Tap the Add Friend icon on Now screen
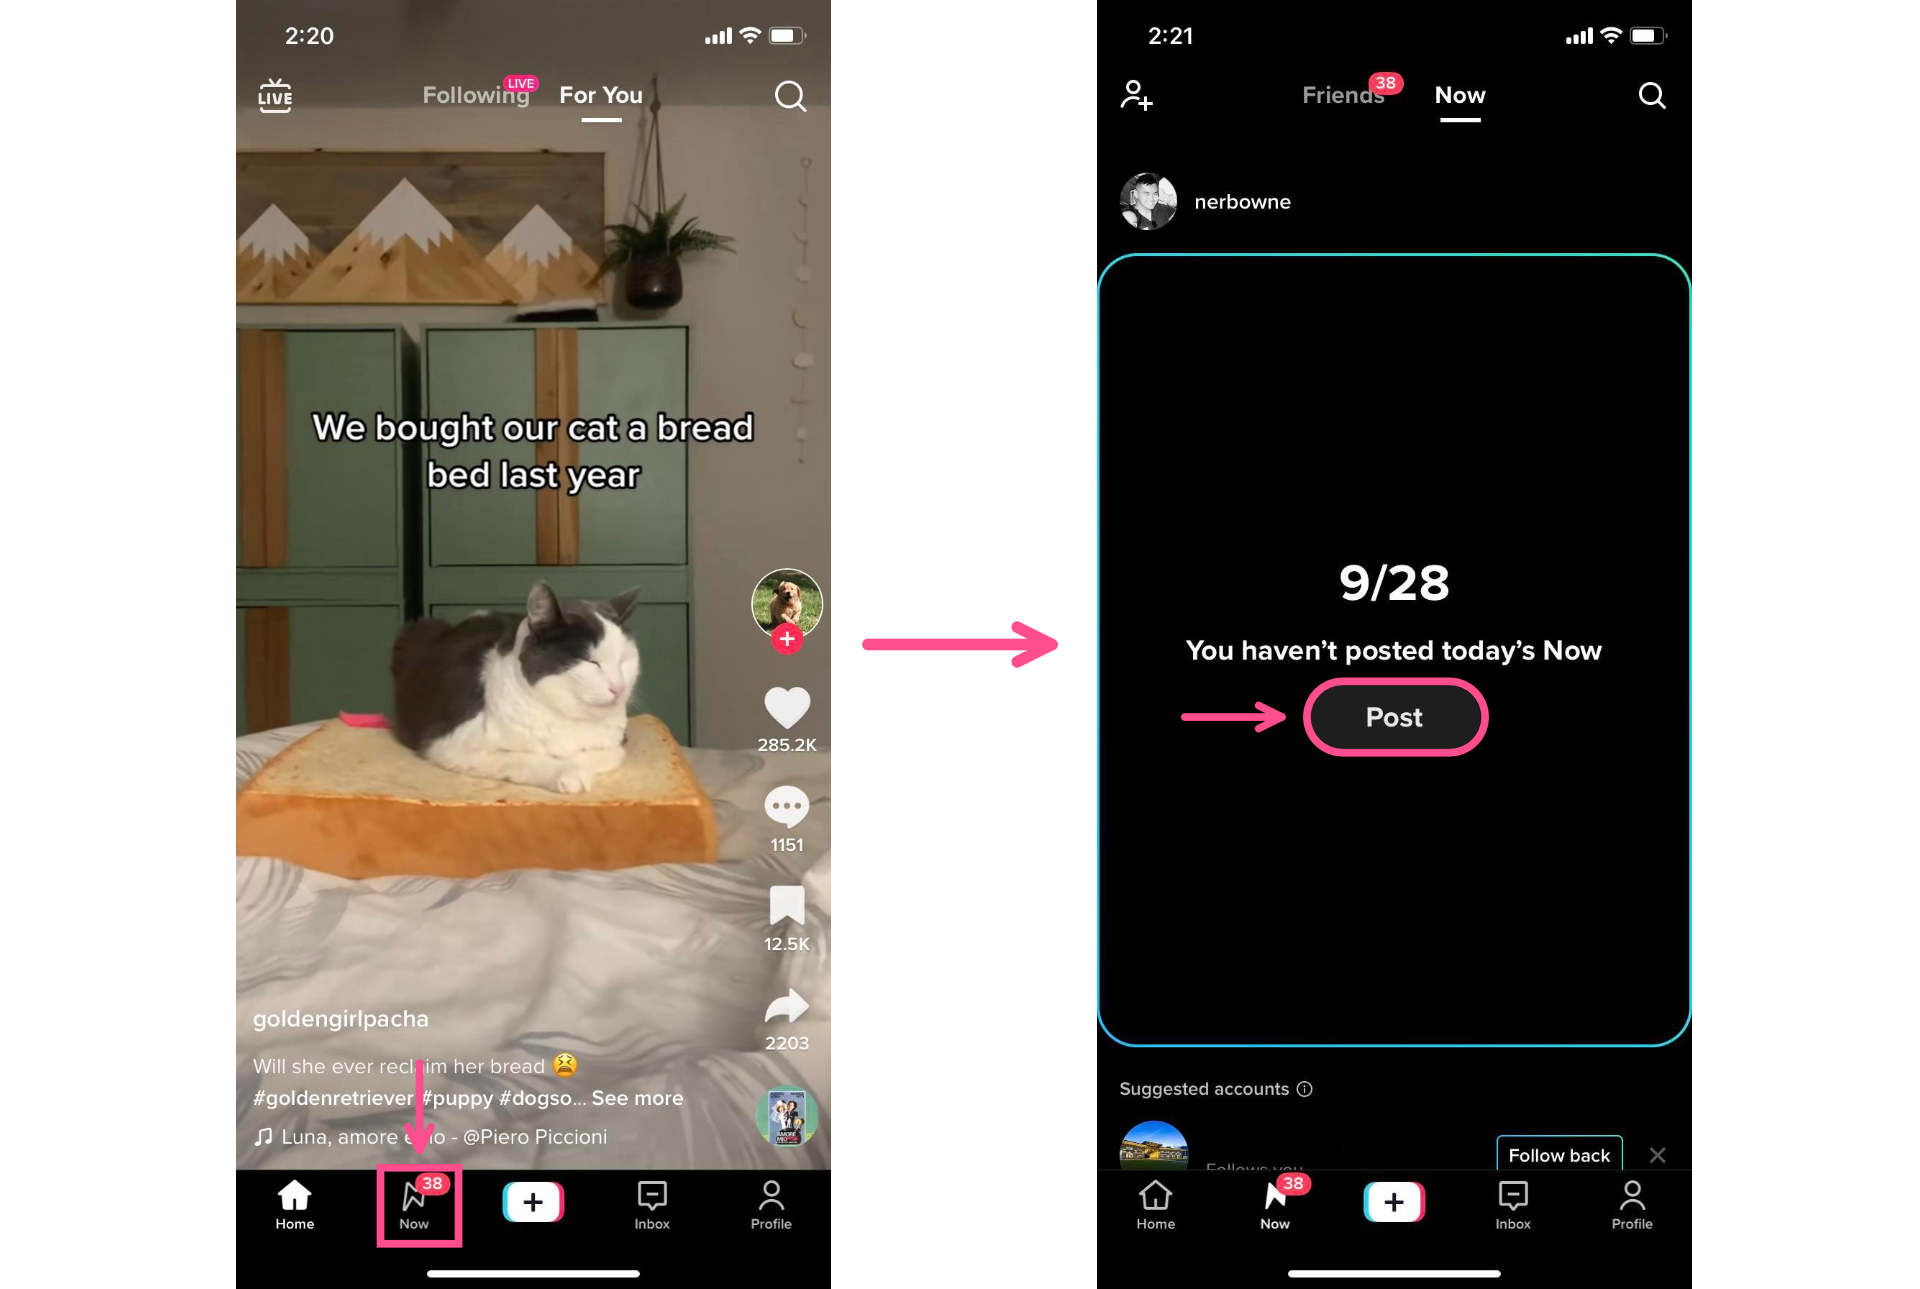The image size is (1920, 1289). (1136, 95)
